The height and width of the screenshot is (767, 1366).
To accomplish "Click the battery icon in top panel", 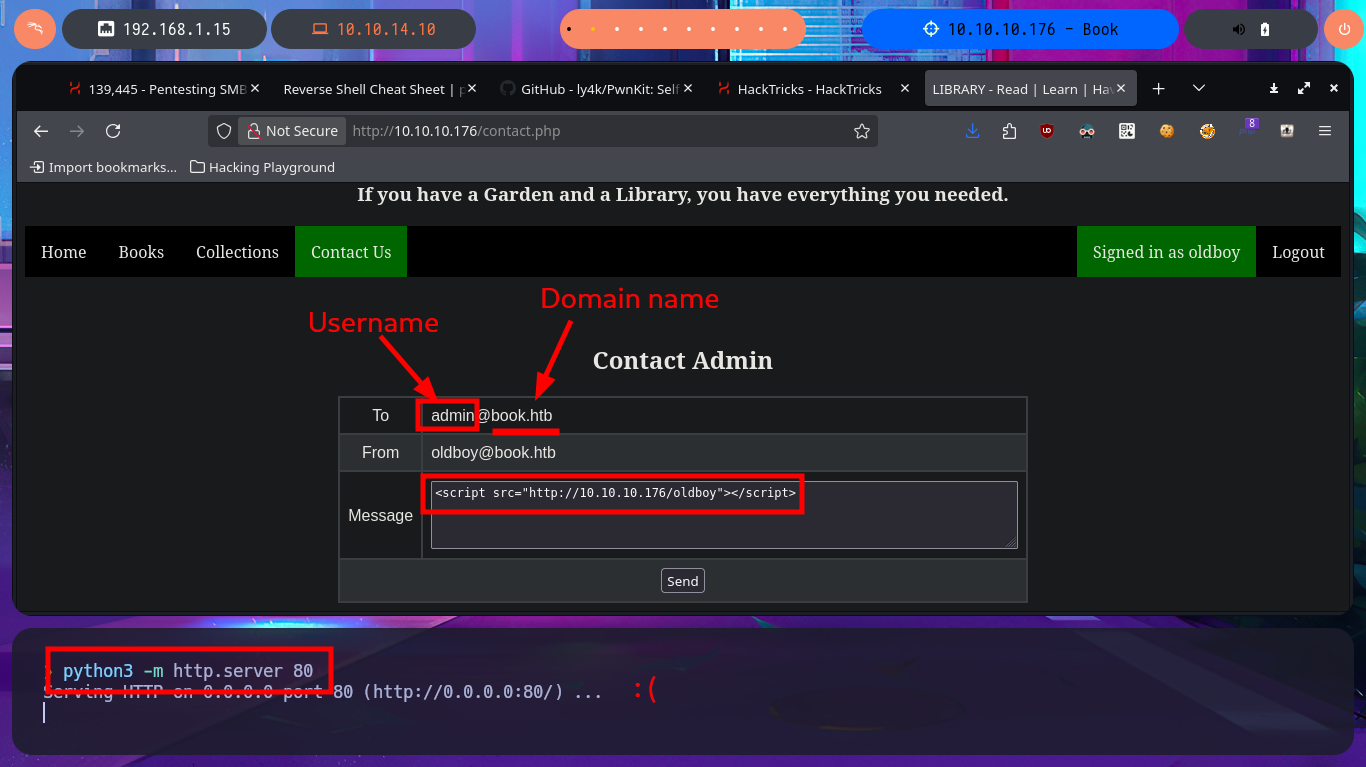I will point(1265,29).
